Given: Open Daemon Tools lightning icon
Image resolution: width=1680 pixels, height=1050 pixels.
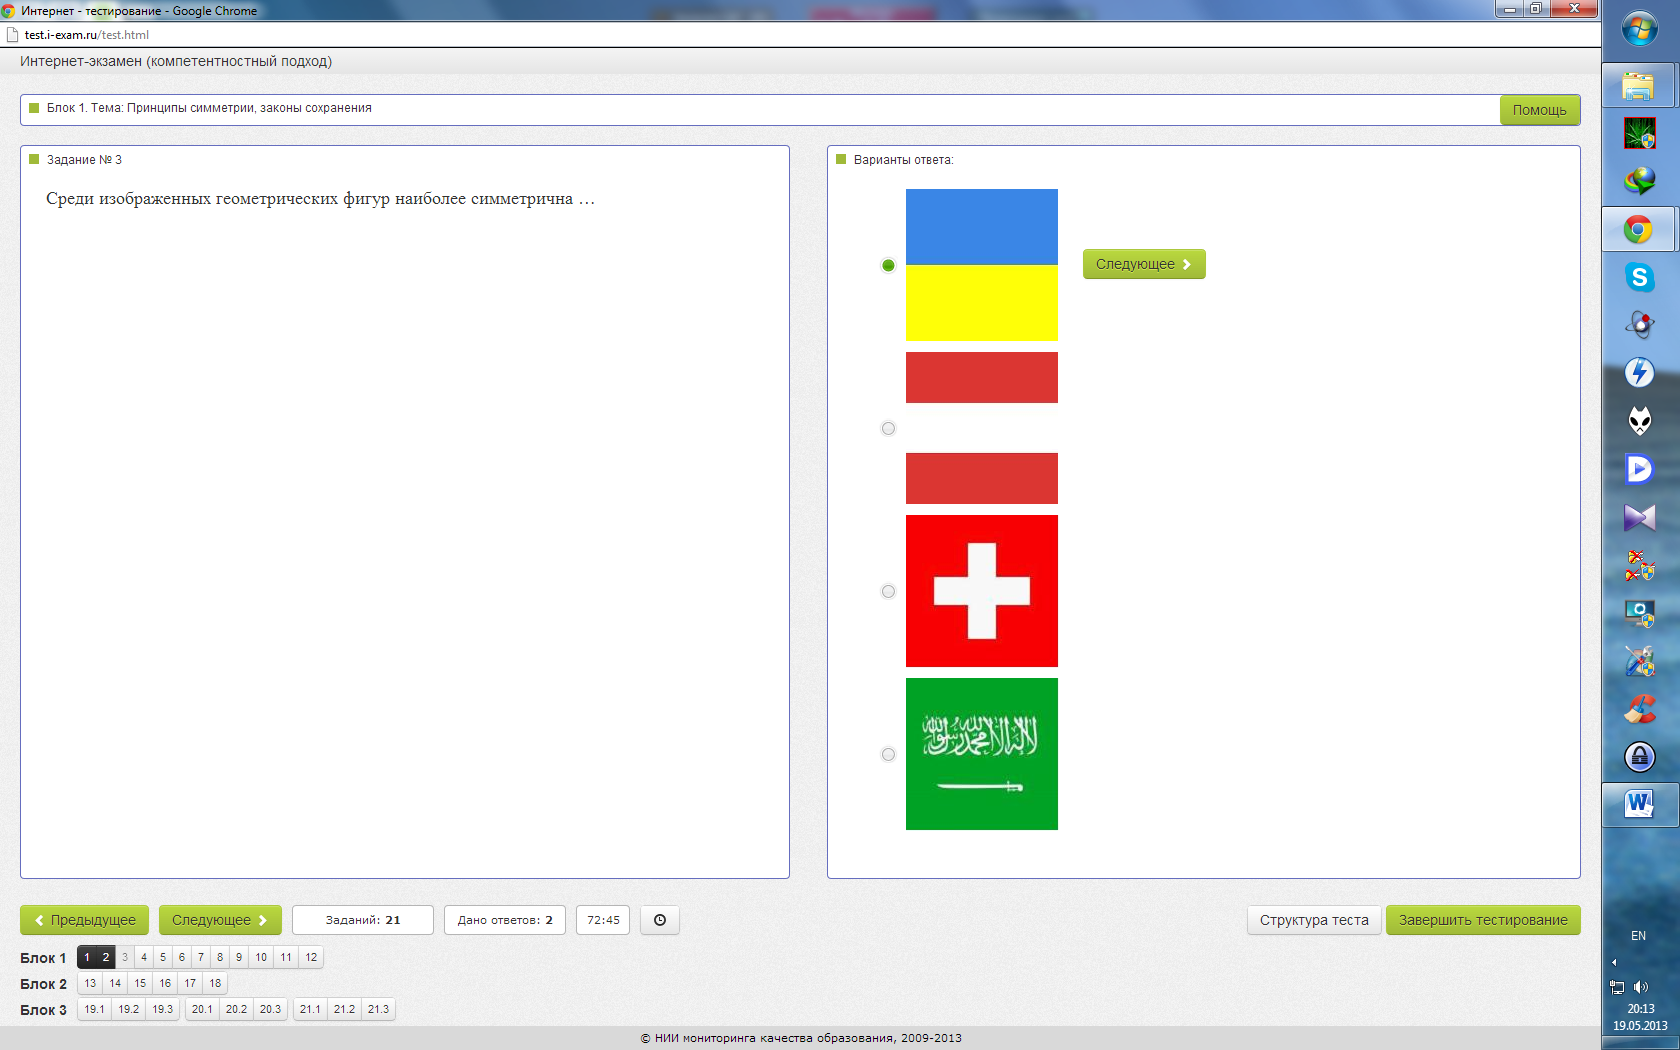Looking at the screenshot, I should coord(1639,373).
